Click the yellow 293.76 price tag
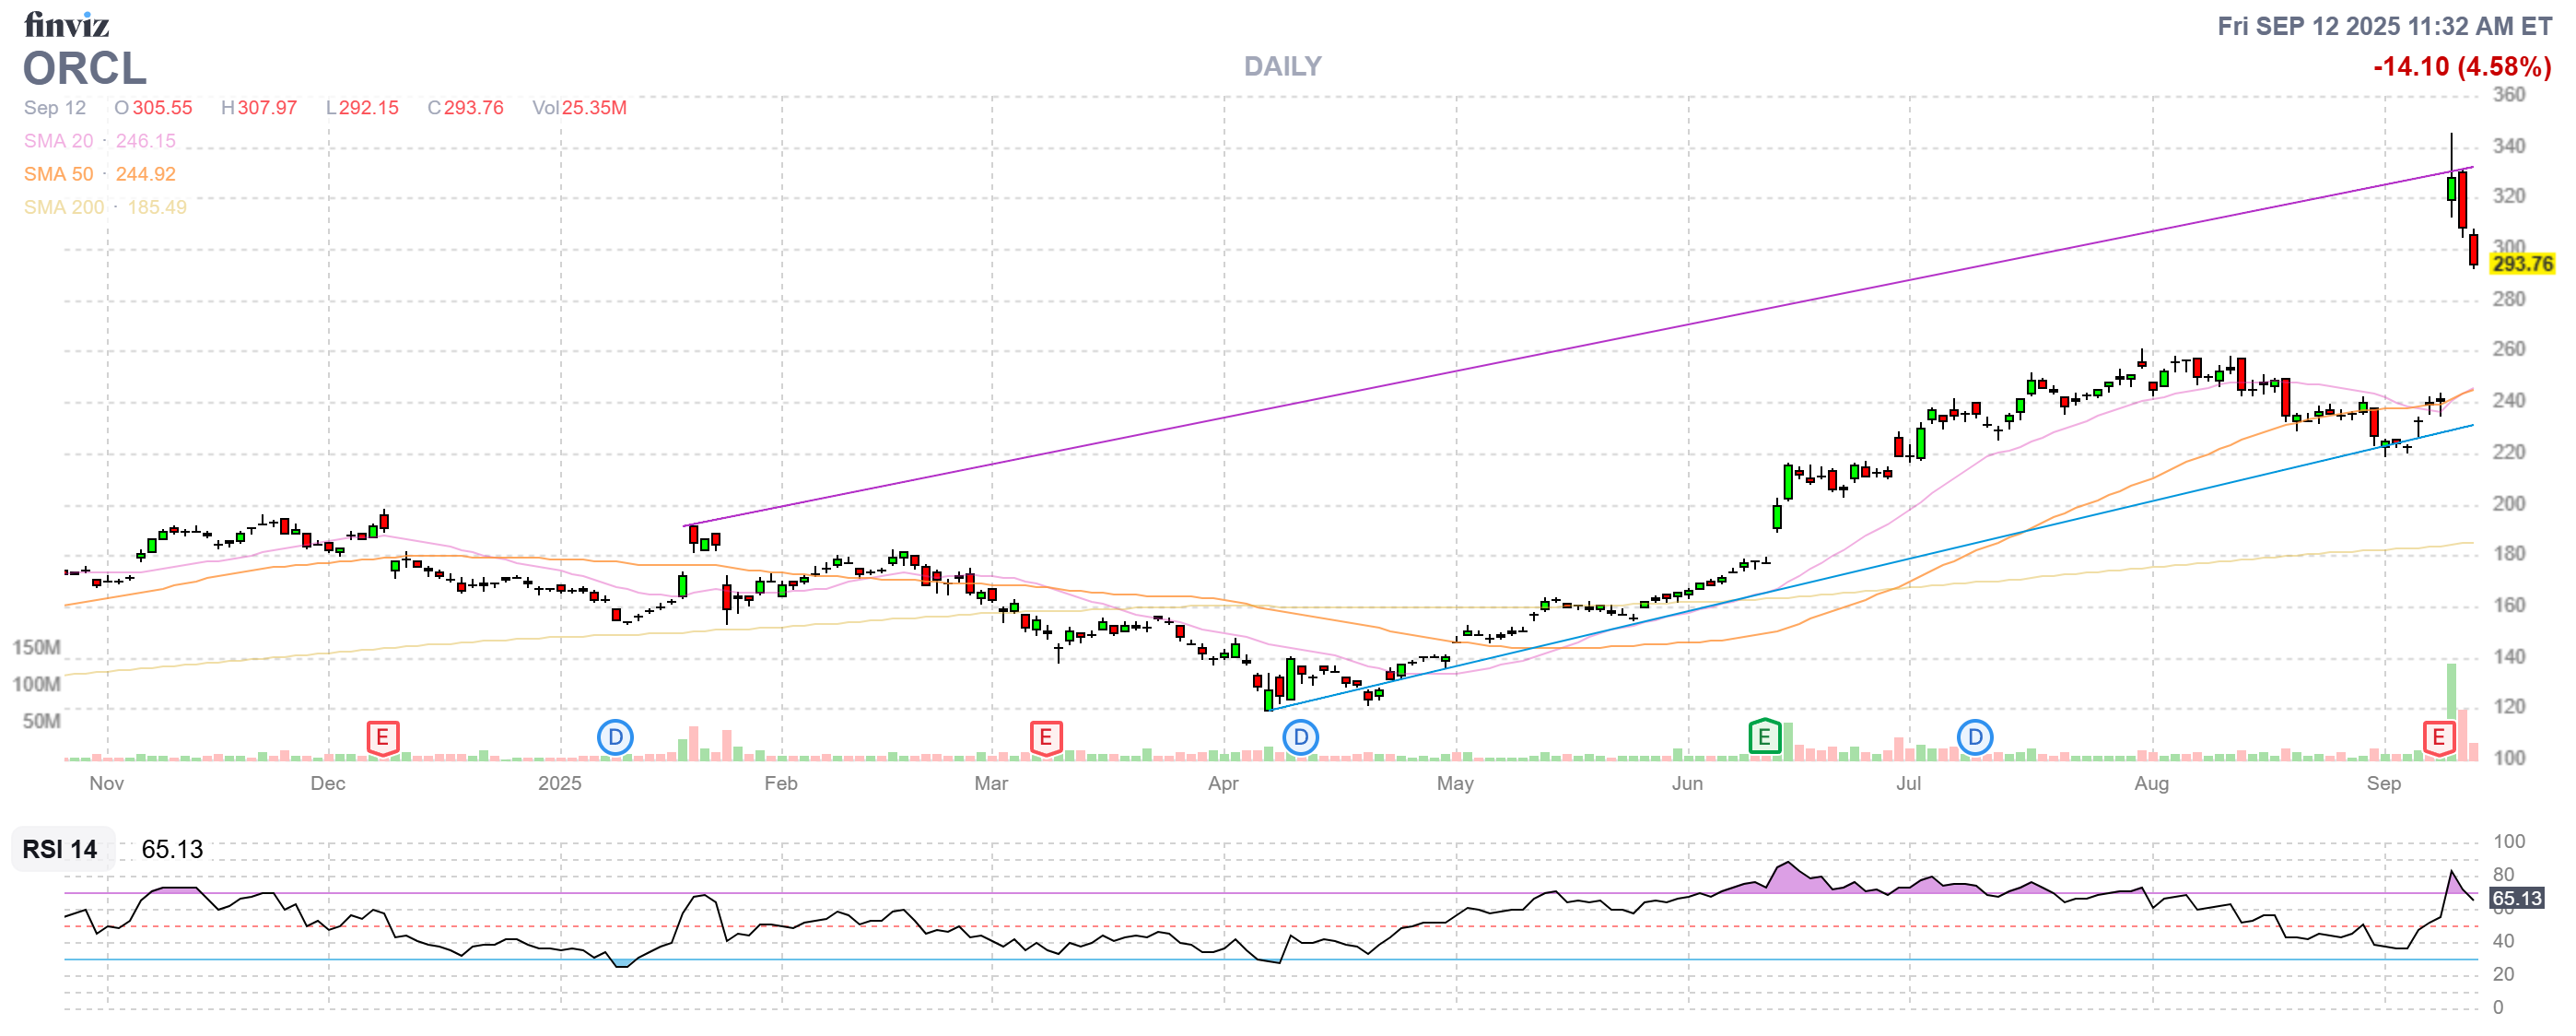Image resolution: width=2576 pixels, height=1036 pixels. point(2521,264)
